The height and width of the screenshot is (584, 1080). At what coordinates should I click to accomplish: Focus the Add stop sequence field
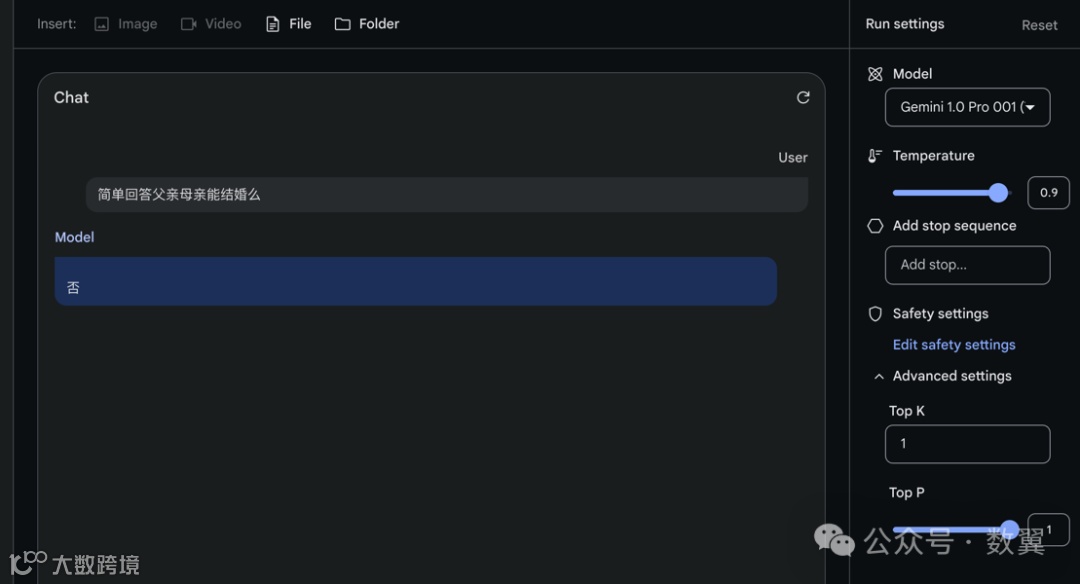tap(967, 265)
